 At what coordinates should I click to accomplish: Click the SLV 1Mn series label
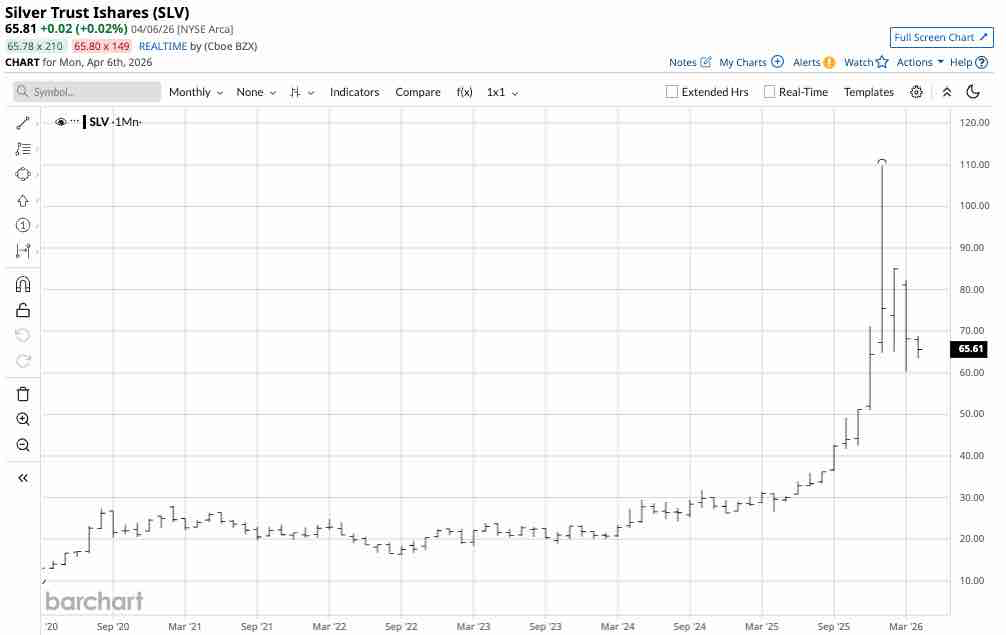point(114,122)
